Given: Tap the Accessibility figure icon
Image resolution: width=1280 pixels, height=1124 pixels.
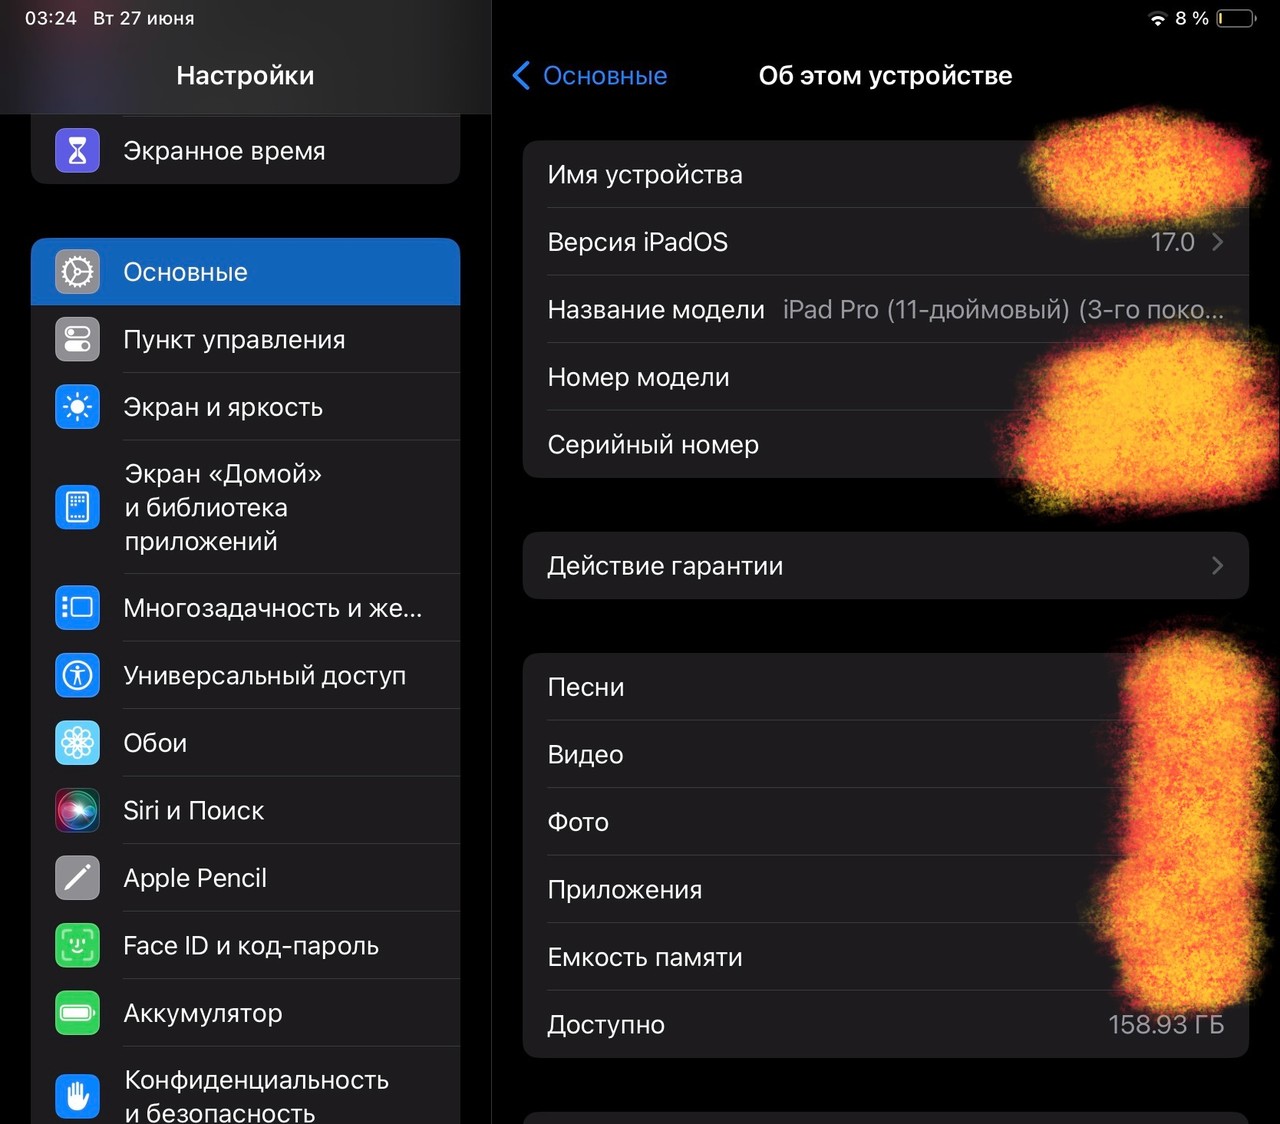Looking at the screenshot, I should (x=77, y=676).
